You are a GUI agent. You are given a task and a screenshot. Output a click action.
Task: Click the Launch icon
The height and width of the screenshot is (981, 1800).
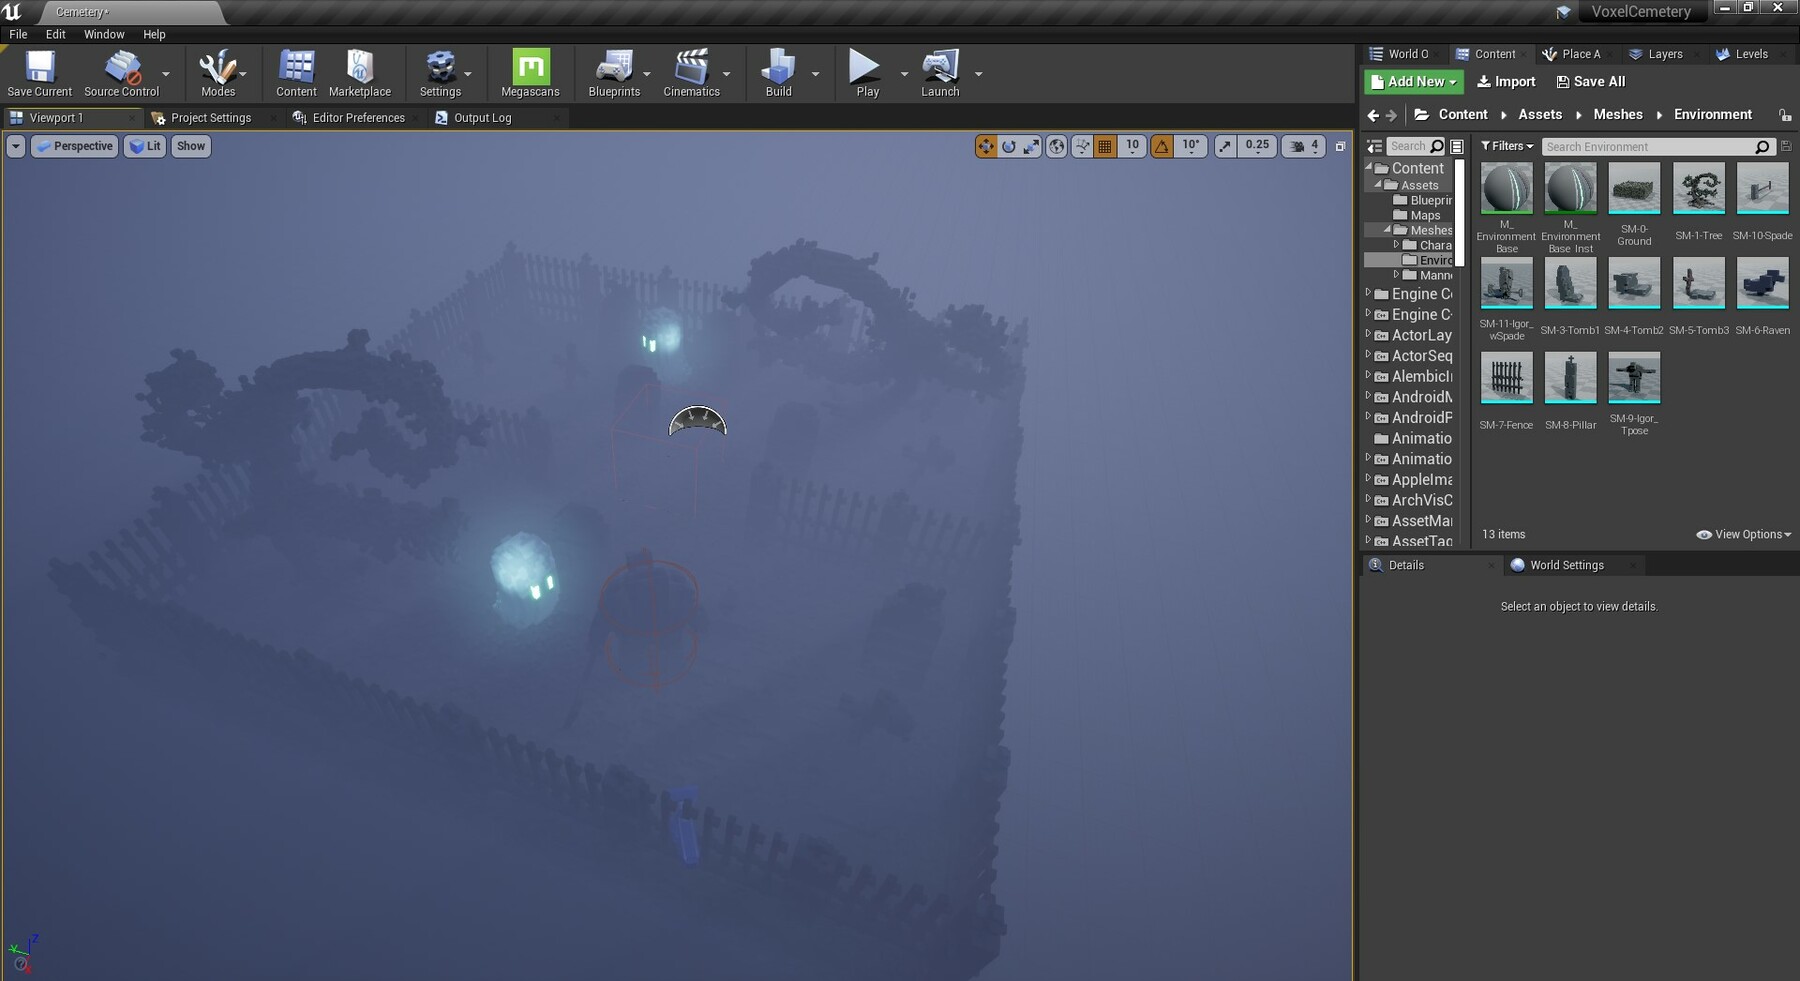939,70
